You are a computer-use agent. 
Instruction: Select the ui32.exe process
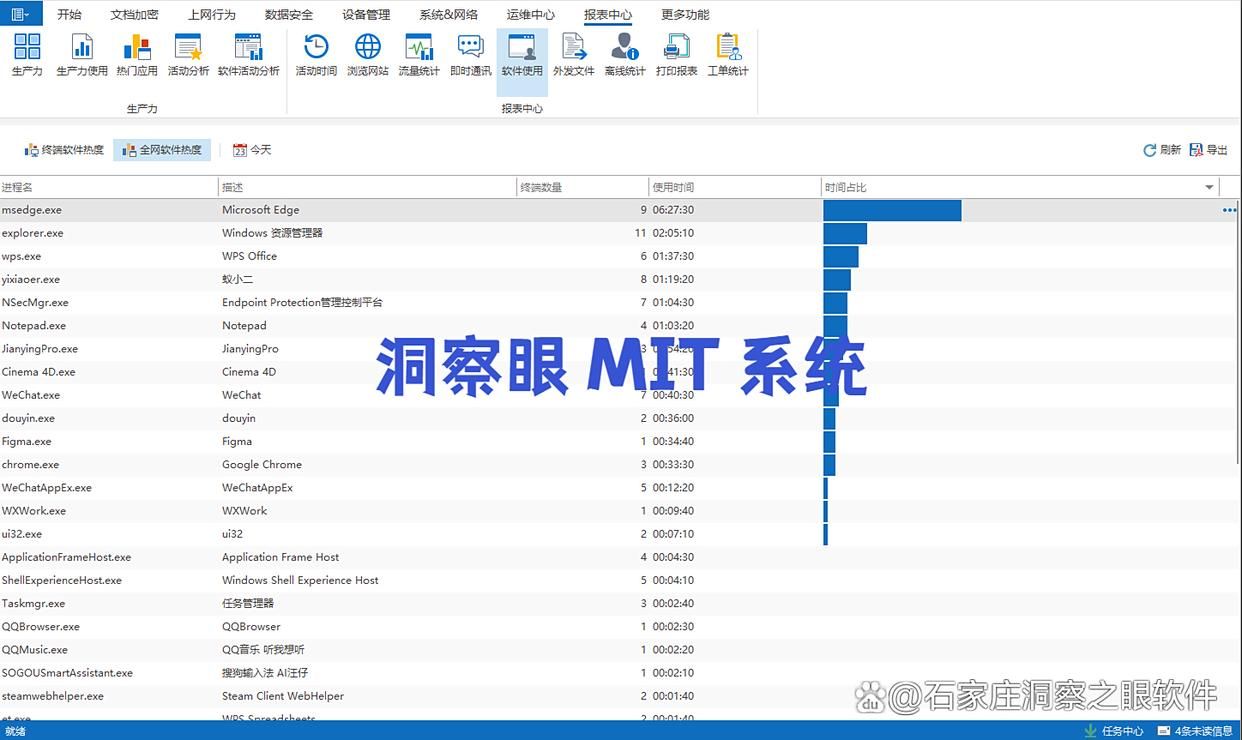22,534
